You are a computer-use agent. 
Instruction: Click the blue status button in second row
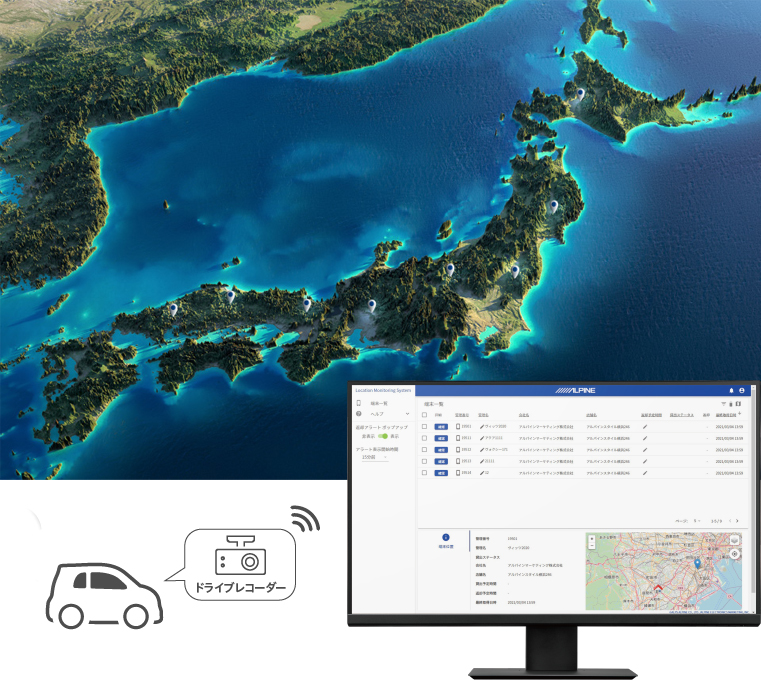(x=441, y=438)
